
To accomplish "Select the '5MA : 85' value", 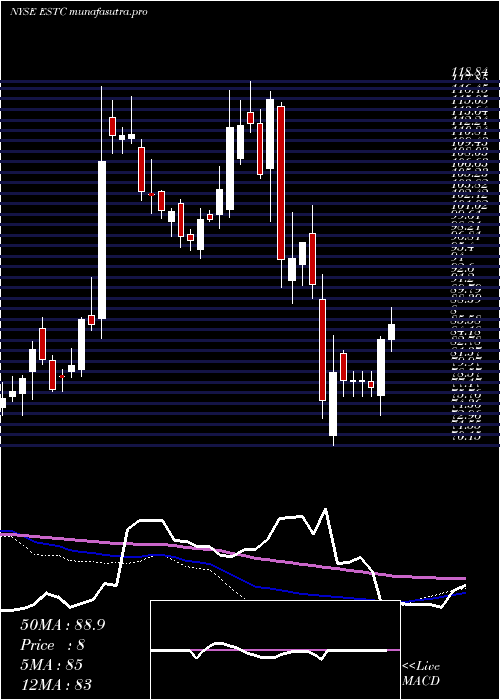I will tap(52, 665).
